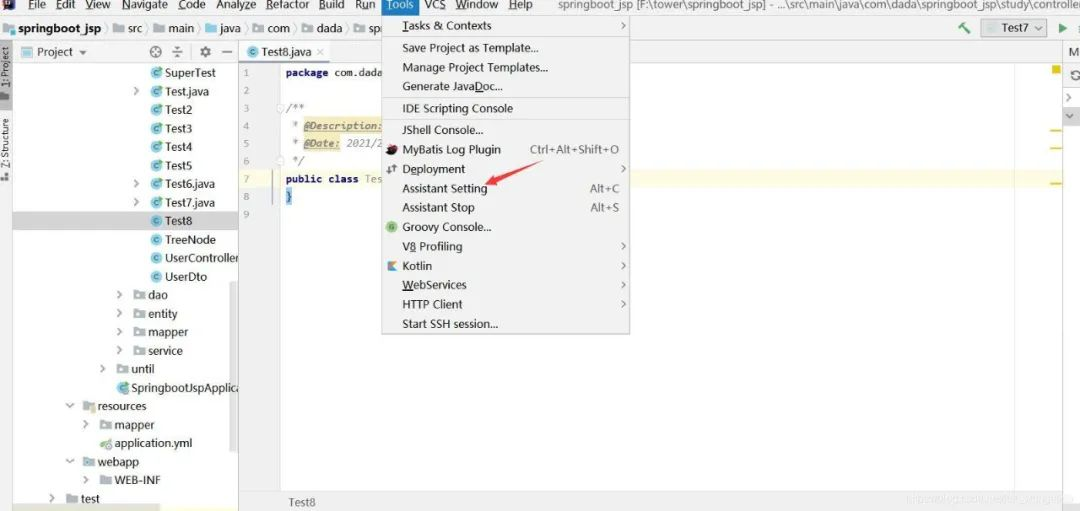Open the VCS menu
Image resolution: width=1080 pixels, height=511 pixels.
(x=435, y=6)
